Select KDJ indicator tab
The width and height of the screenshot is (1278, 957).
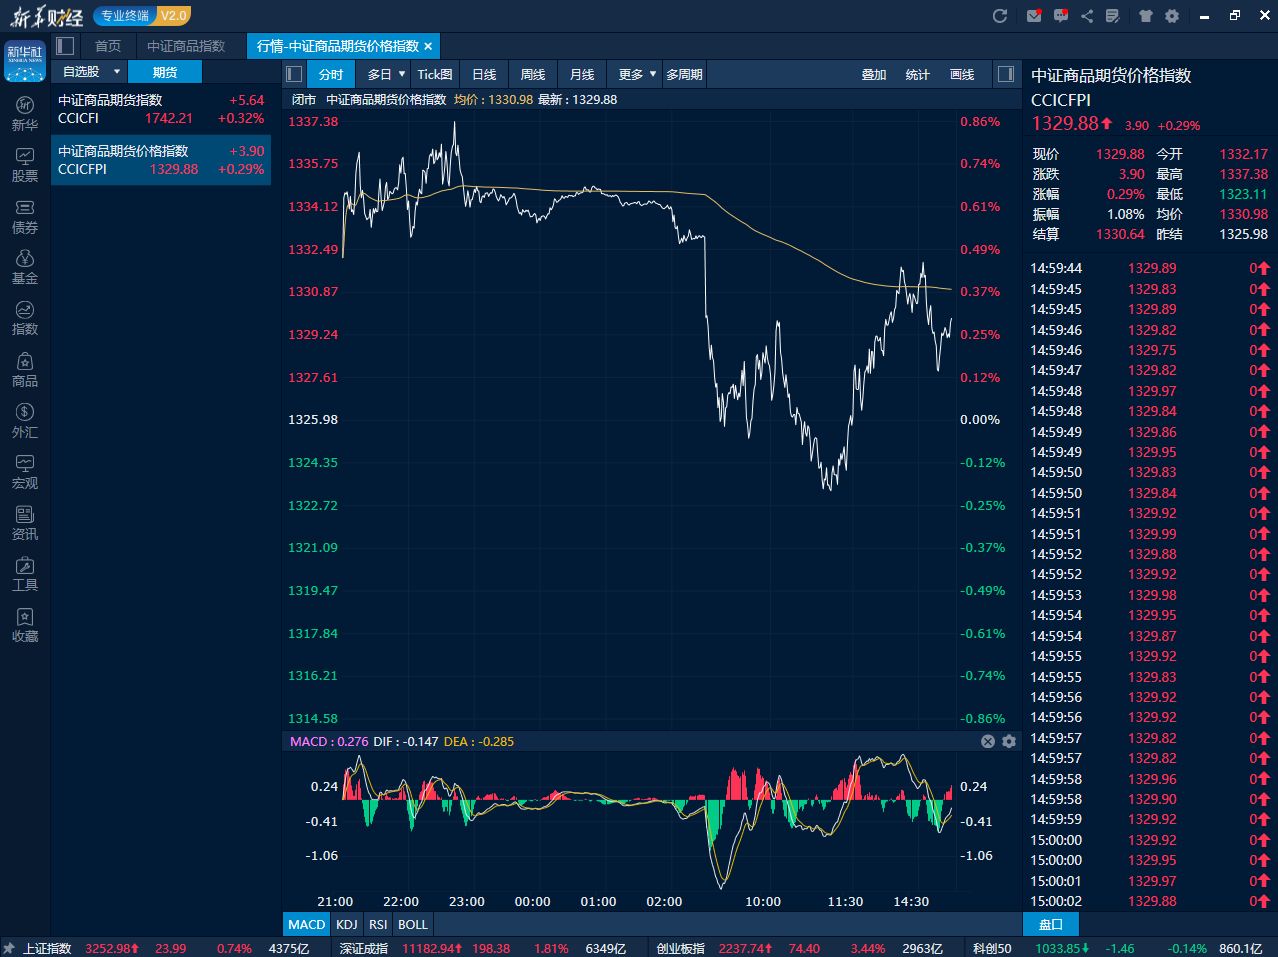click(x=347, y=924)
